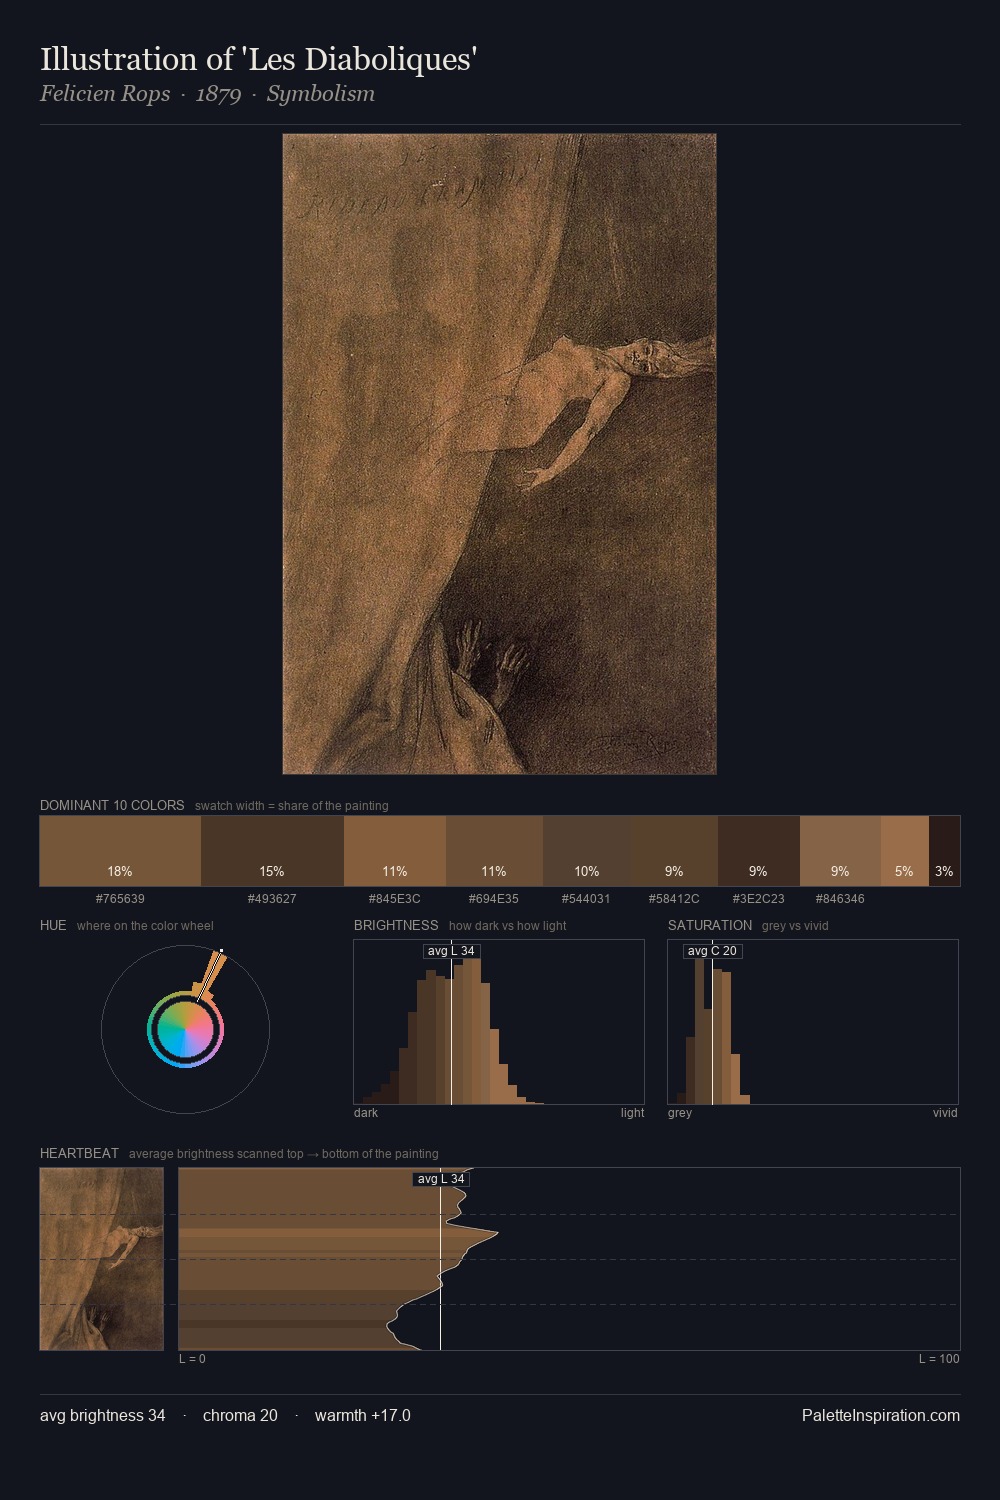Click the painting thumbnail beside the heartbeat chart
This screenshot has height=1500, width=1000.
[101, 1259]
